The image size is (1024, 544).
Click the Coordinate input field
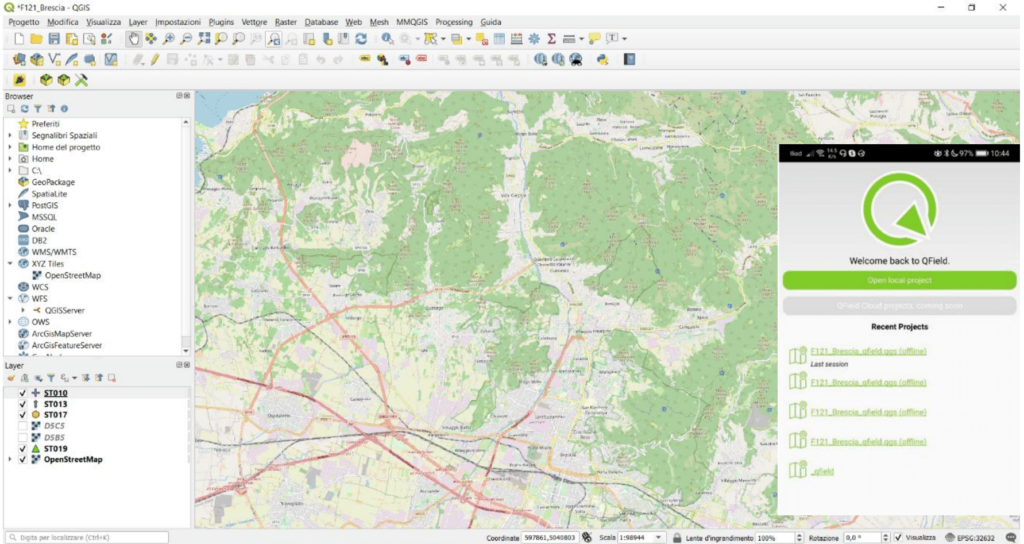point(549,537)
